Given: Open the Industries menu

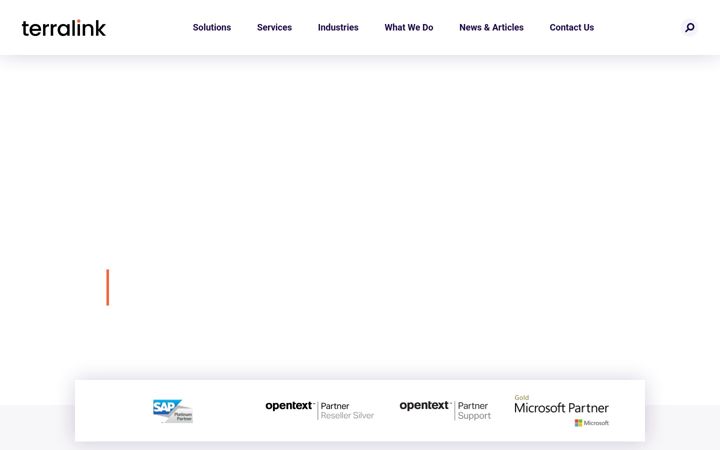Looking at the screenshot, I should (338, 28).
